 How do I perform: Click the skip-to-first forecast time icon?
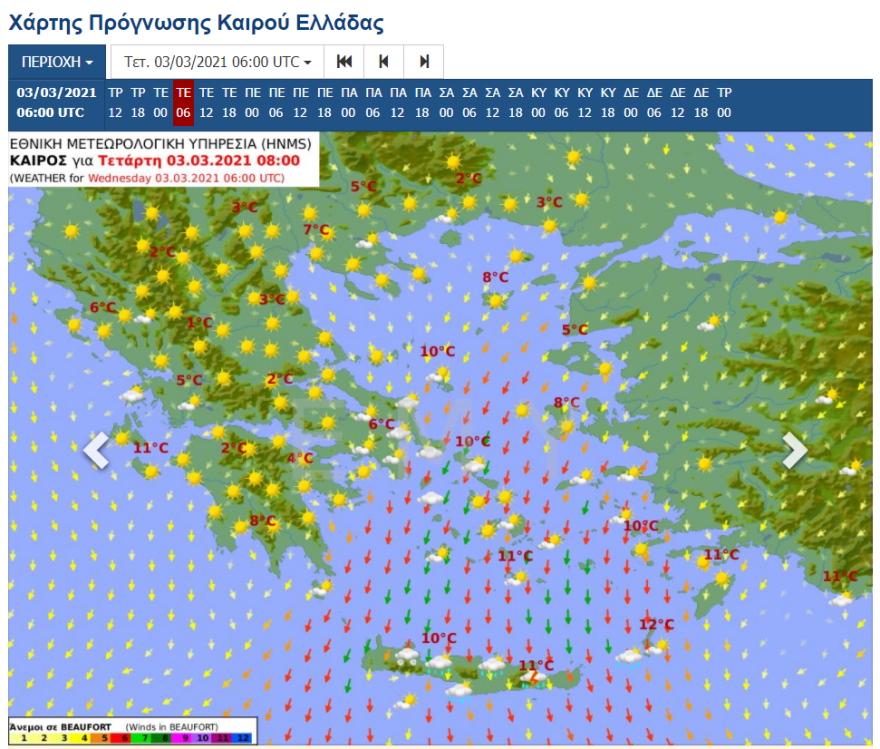[344, 61]
